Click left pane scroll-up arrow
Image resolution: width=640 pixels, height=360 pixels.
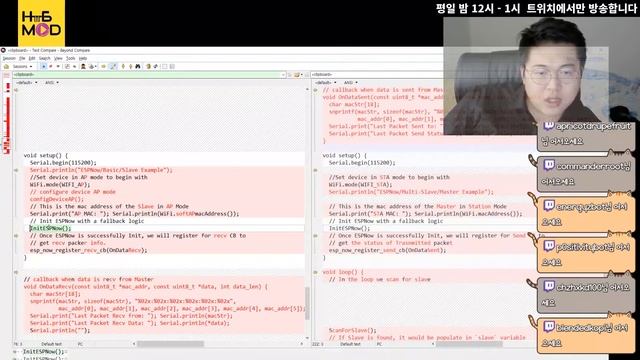click(x=307, y=89)
